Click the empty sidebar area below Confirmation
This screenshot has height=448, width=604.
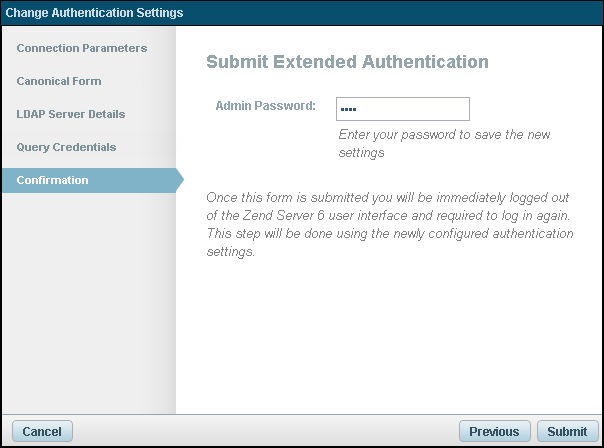[88, 300]
